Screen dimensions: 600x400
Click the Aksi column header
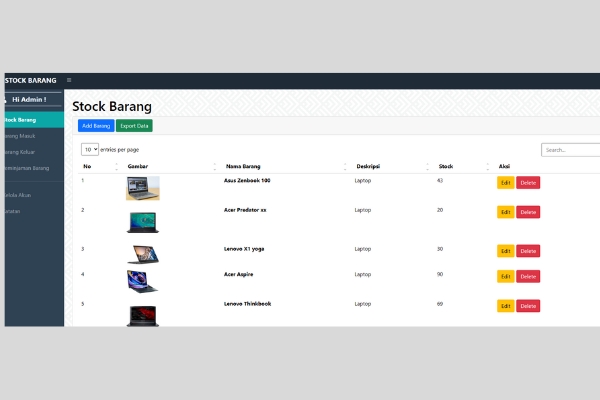click(504, 166)
